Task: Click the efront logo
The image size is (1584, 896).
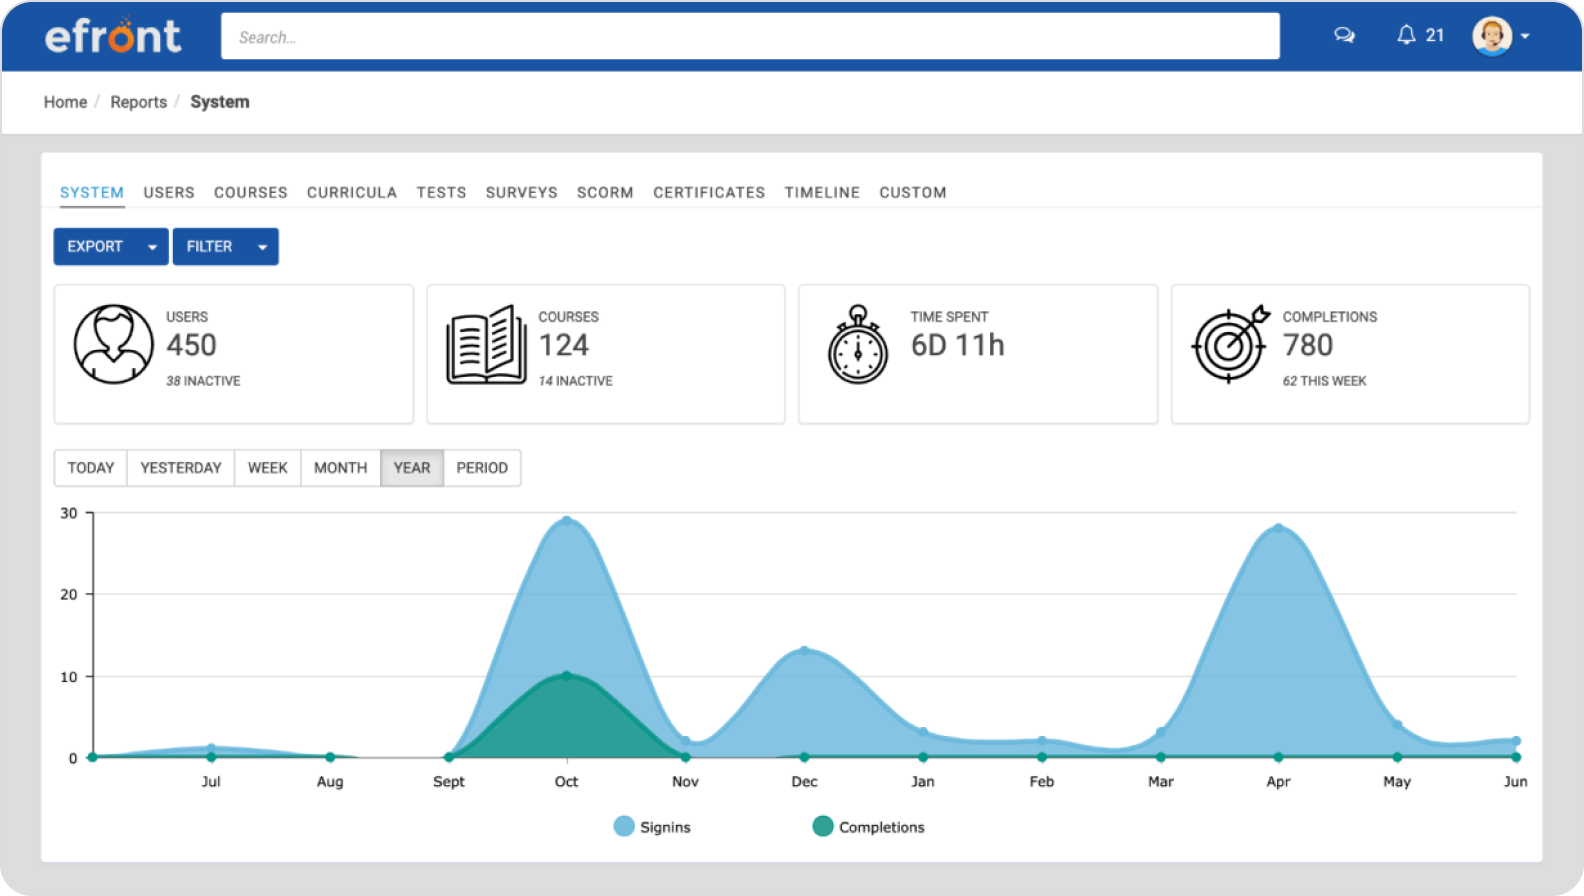Action: click(113, 36)
